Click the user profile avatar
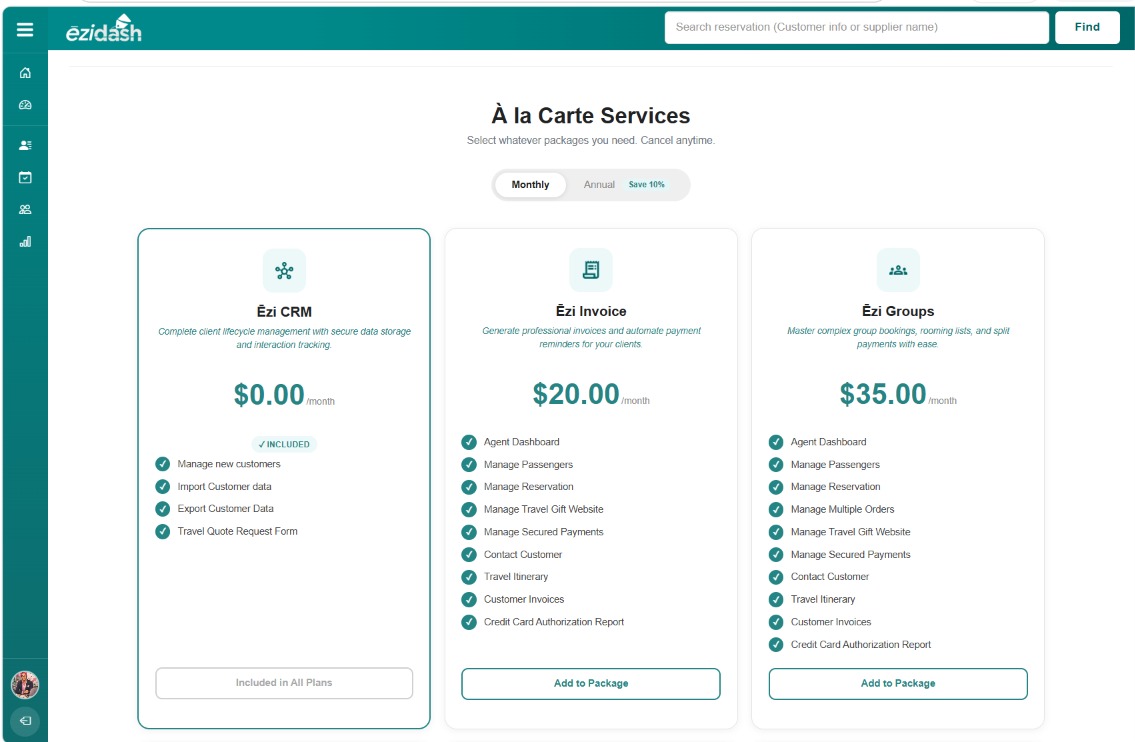Screen dimensions: 1135x742 pos(25,684)
